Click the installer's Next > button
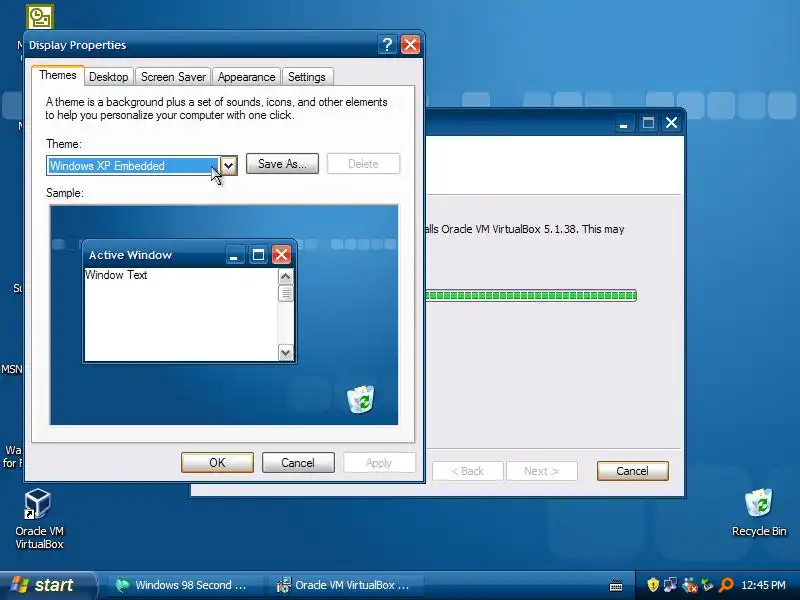This screenshot has height=600, width=800. pos(541,471)
